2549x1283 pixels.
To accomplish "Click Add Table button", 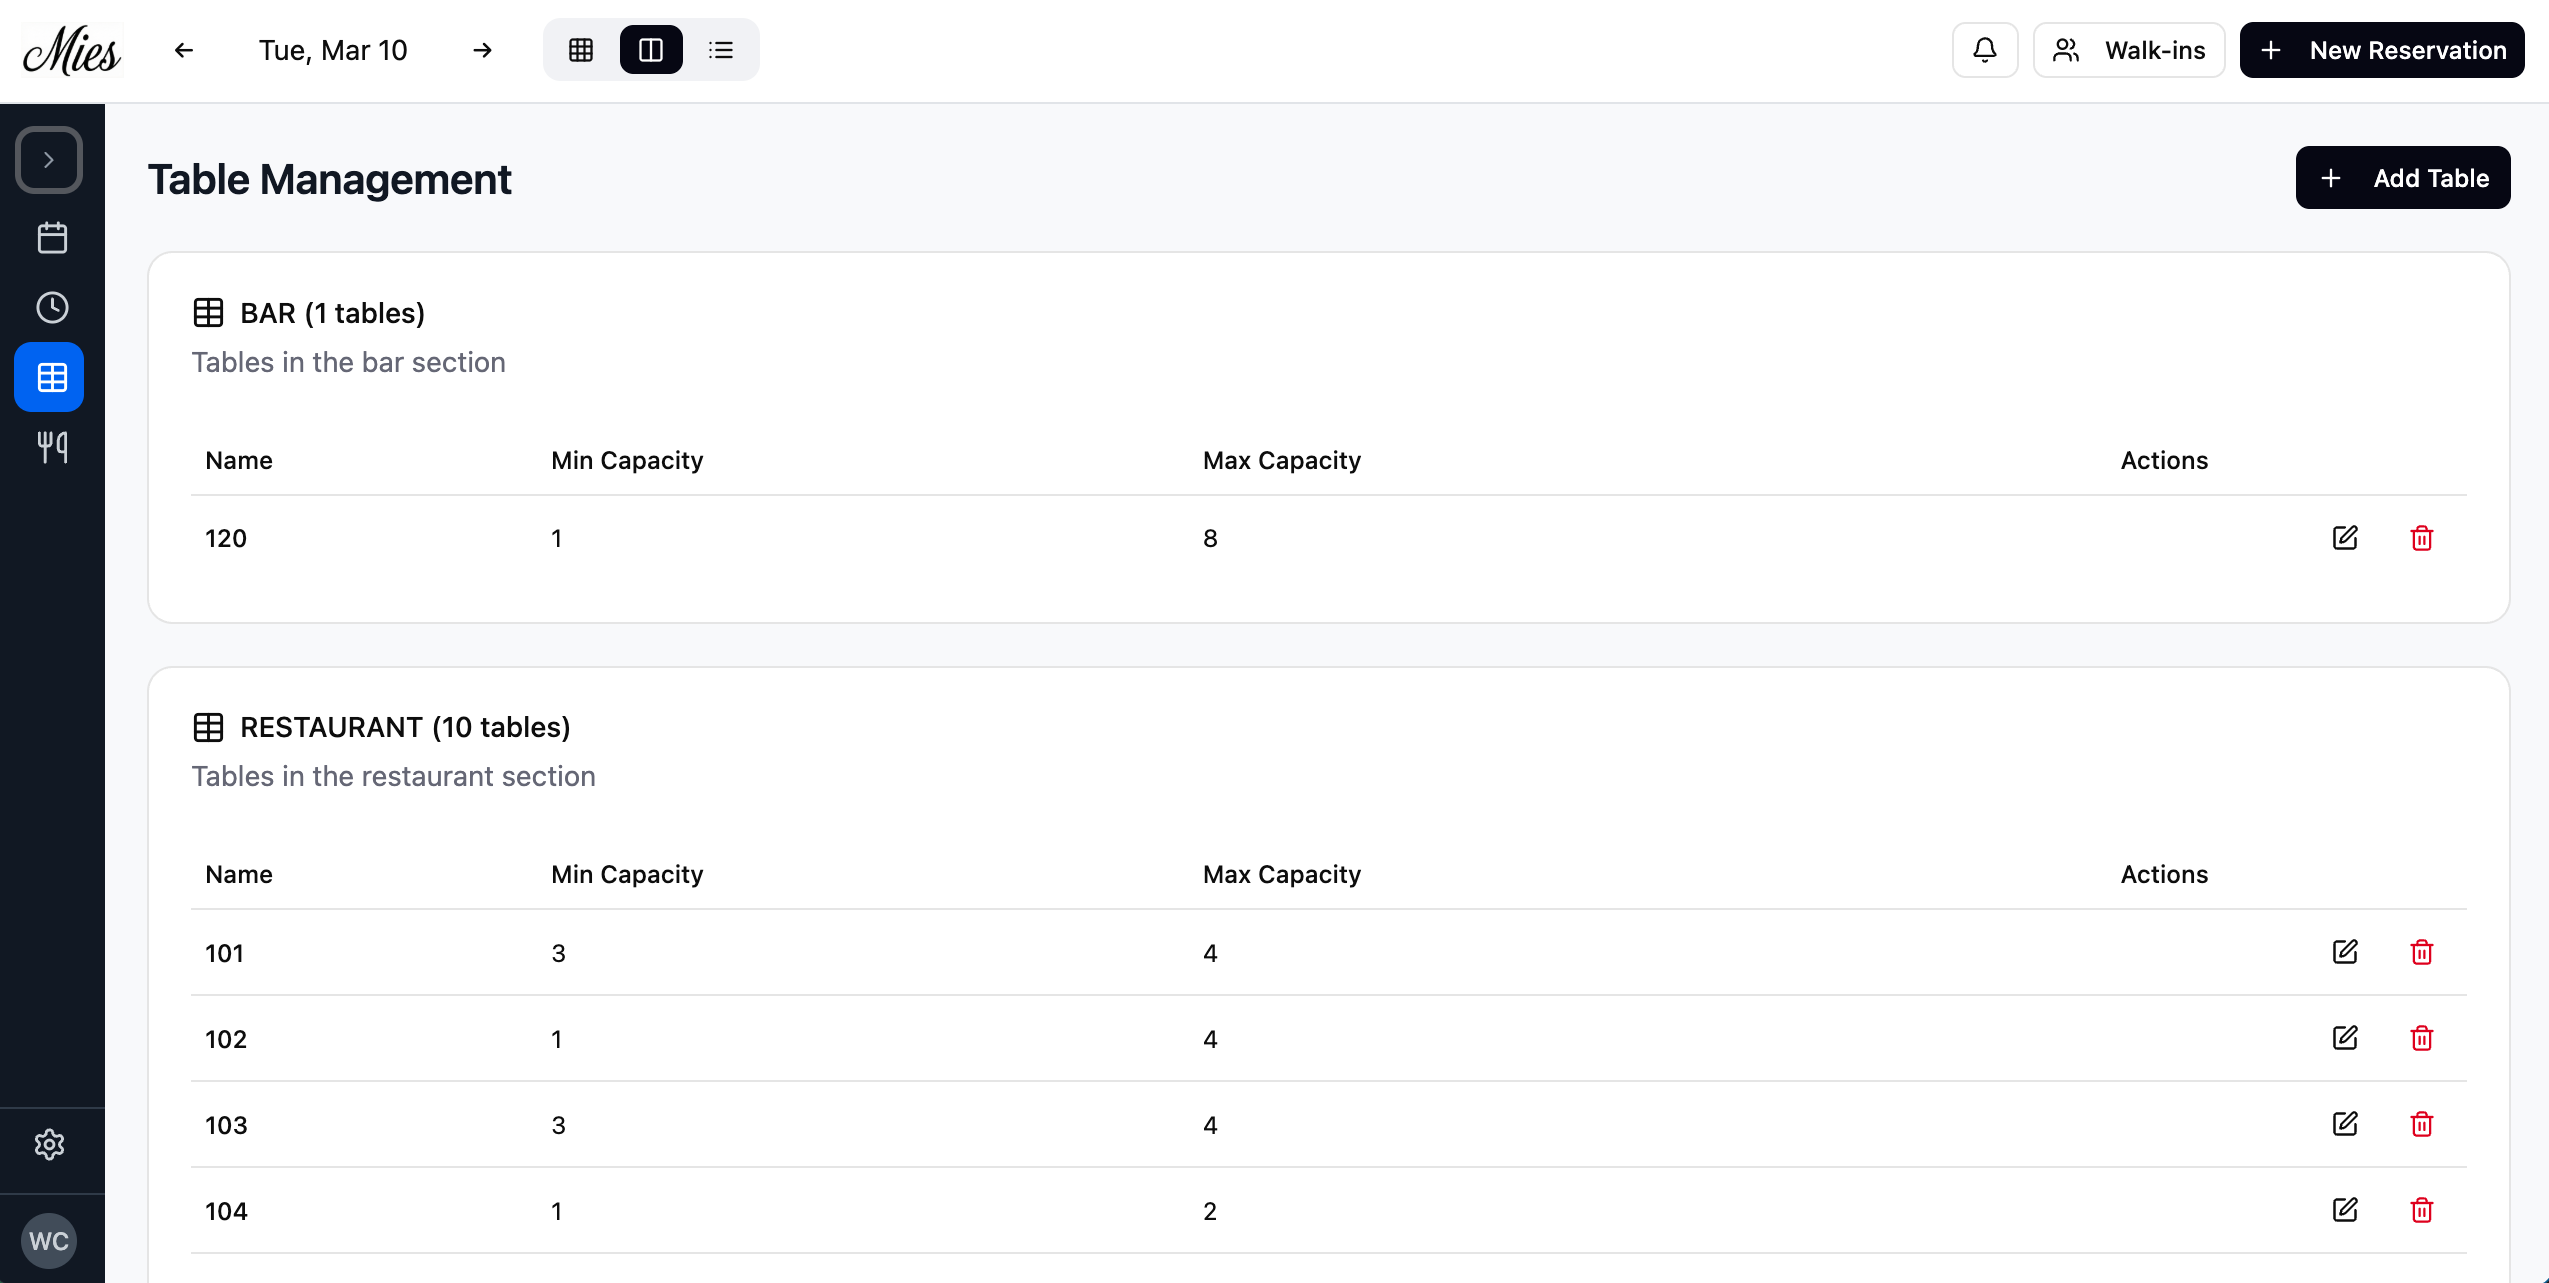I will point(2403,178).
